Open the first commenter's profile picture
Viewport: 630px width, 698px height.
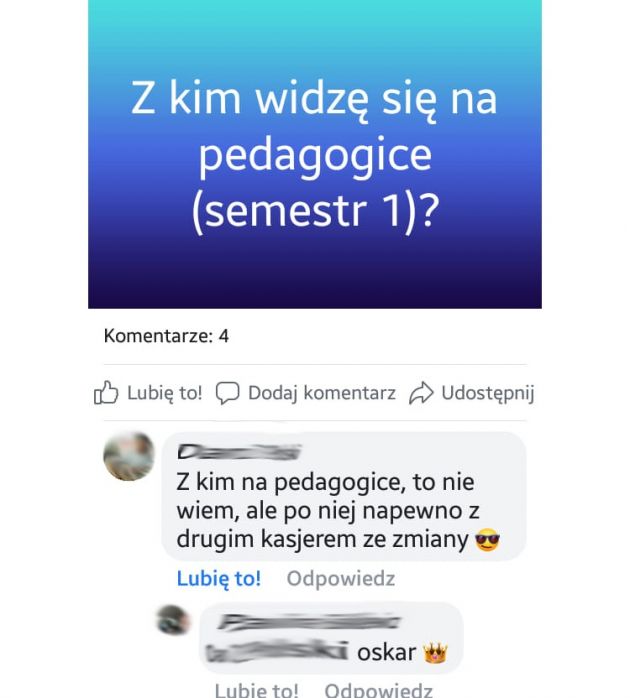129,456
